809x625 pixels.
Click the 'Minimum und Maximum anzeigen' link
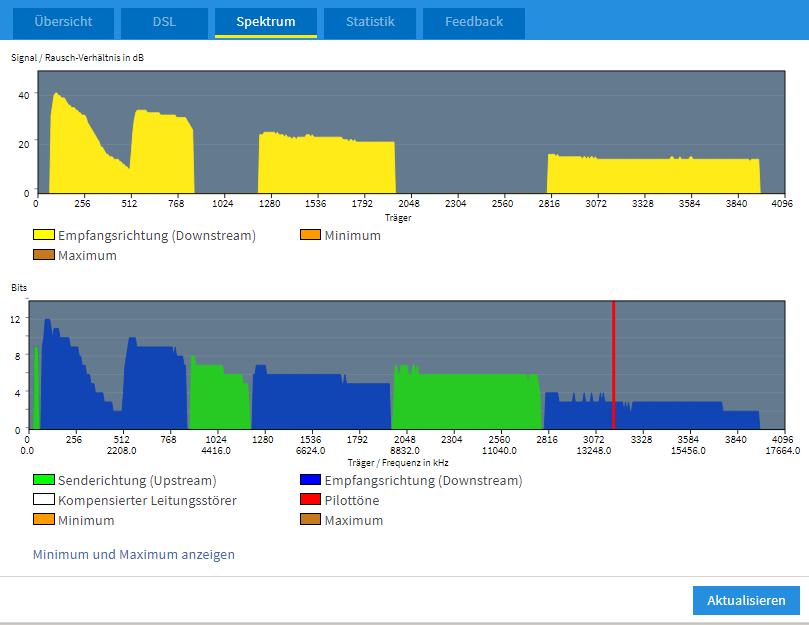click(134, 554)
